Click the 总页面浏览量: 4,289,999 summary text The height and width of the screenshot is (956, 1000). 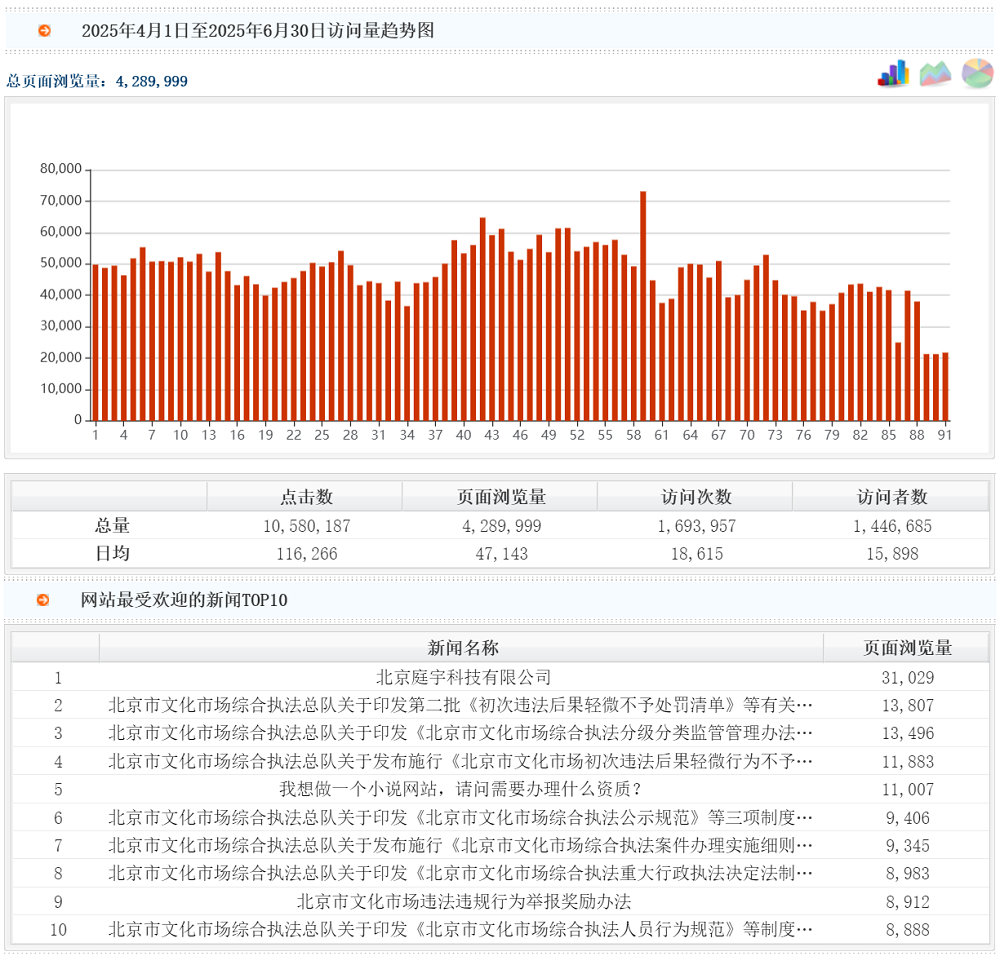97,81
